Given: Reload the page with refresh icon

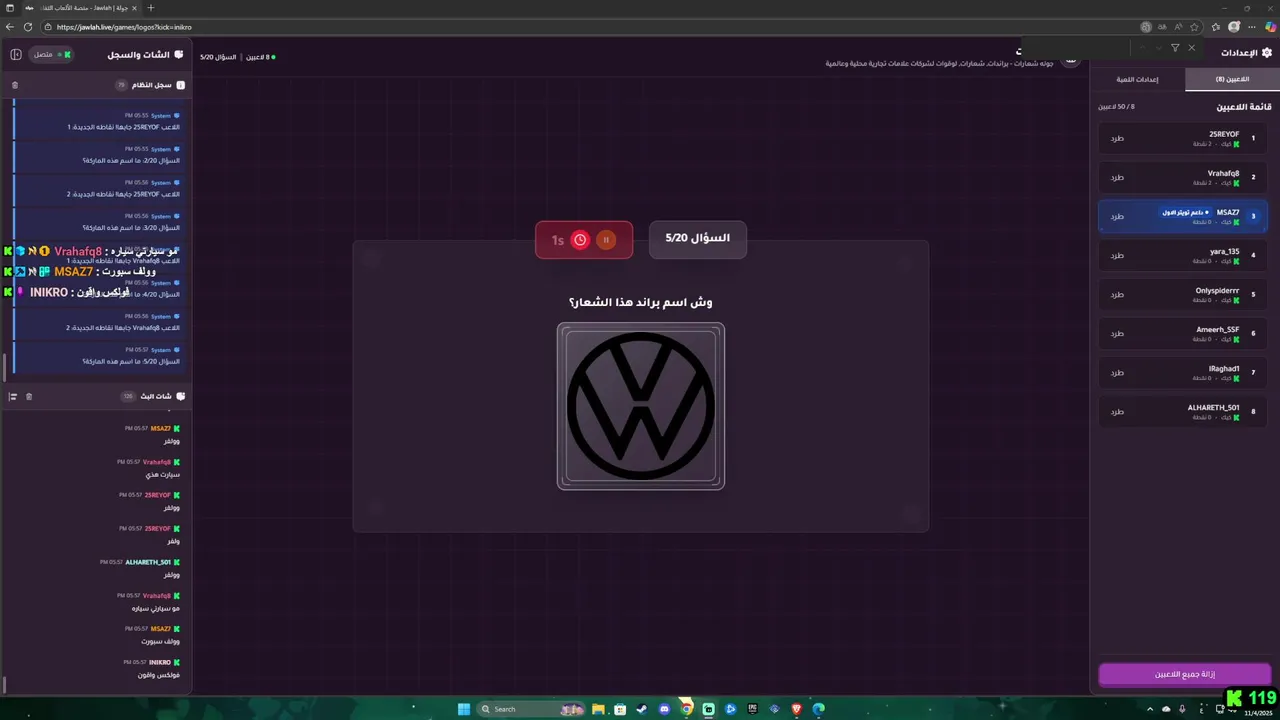Looking at the screenshot, I should (27, 27).
